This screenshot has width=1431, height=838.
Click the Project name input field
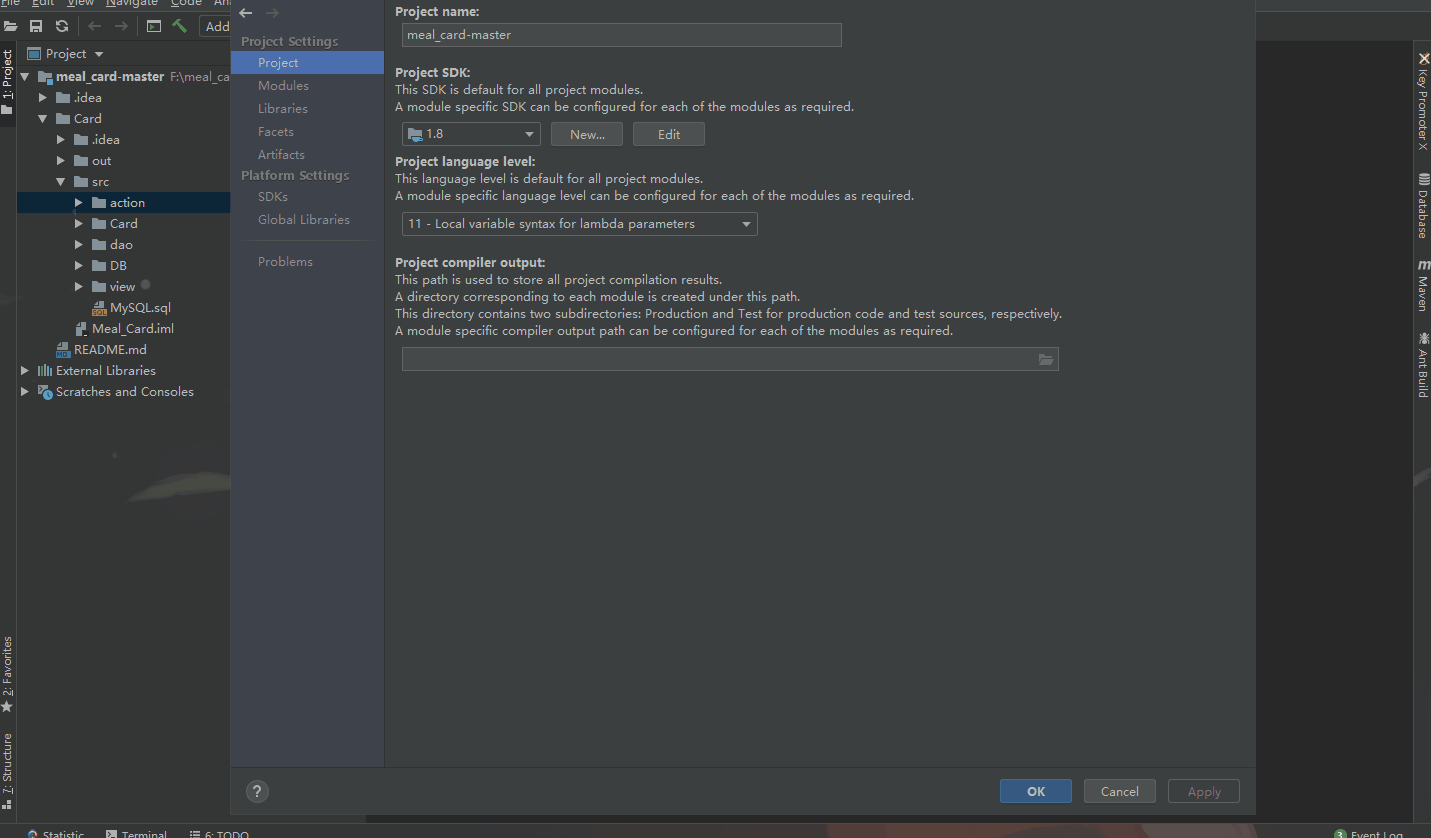(x=621, y=35)
